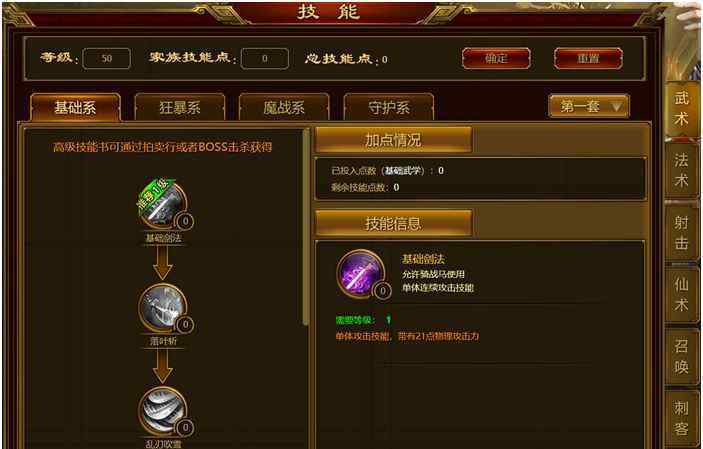This screenshot has height=449, width=703.
Task: Open the 召唤 side category
Action: point(681,357)
